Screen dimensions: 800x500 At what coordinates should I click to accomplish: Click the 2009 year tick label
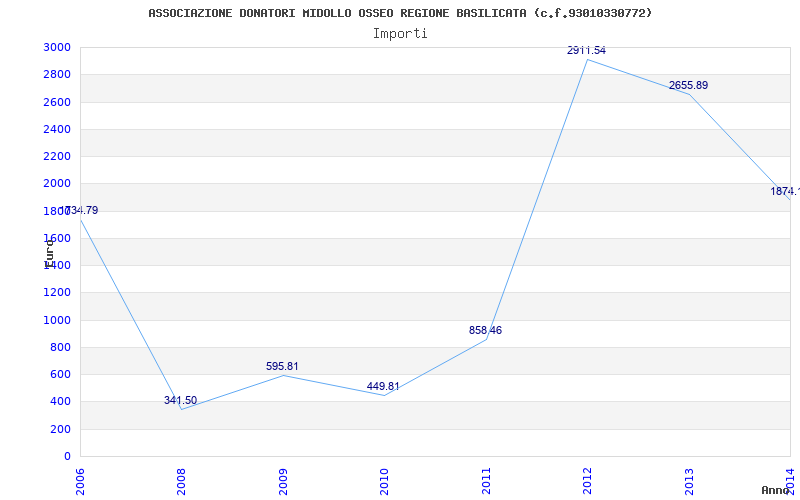tap(283, 482)
